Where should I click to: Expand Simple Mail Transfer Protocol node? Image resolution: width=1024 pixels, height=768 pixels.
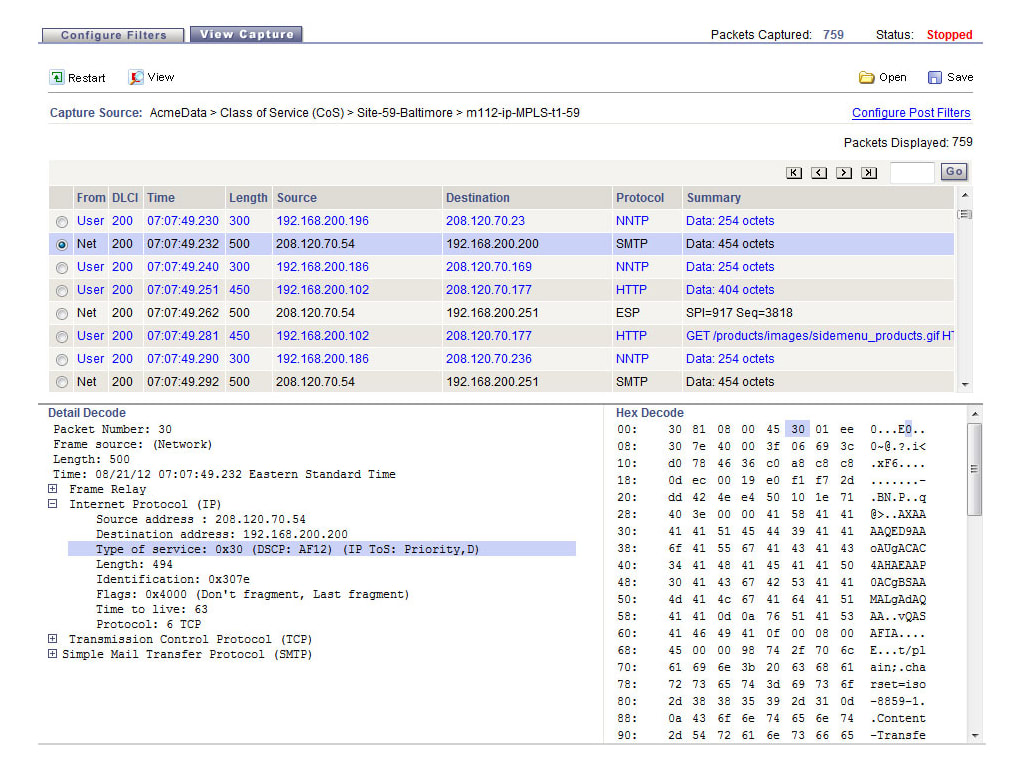click(x=53, y=654)
